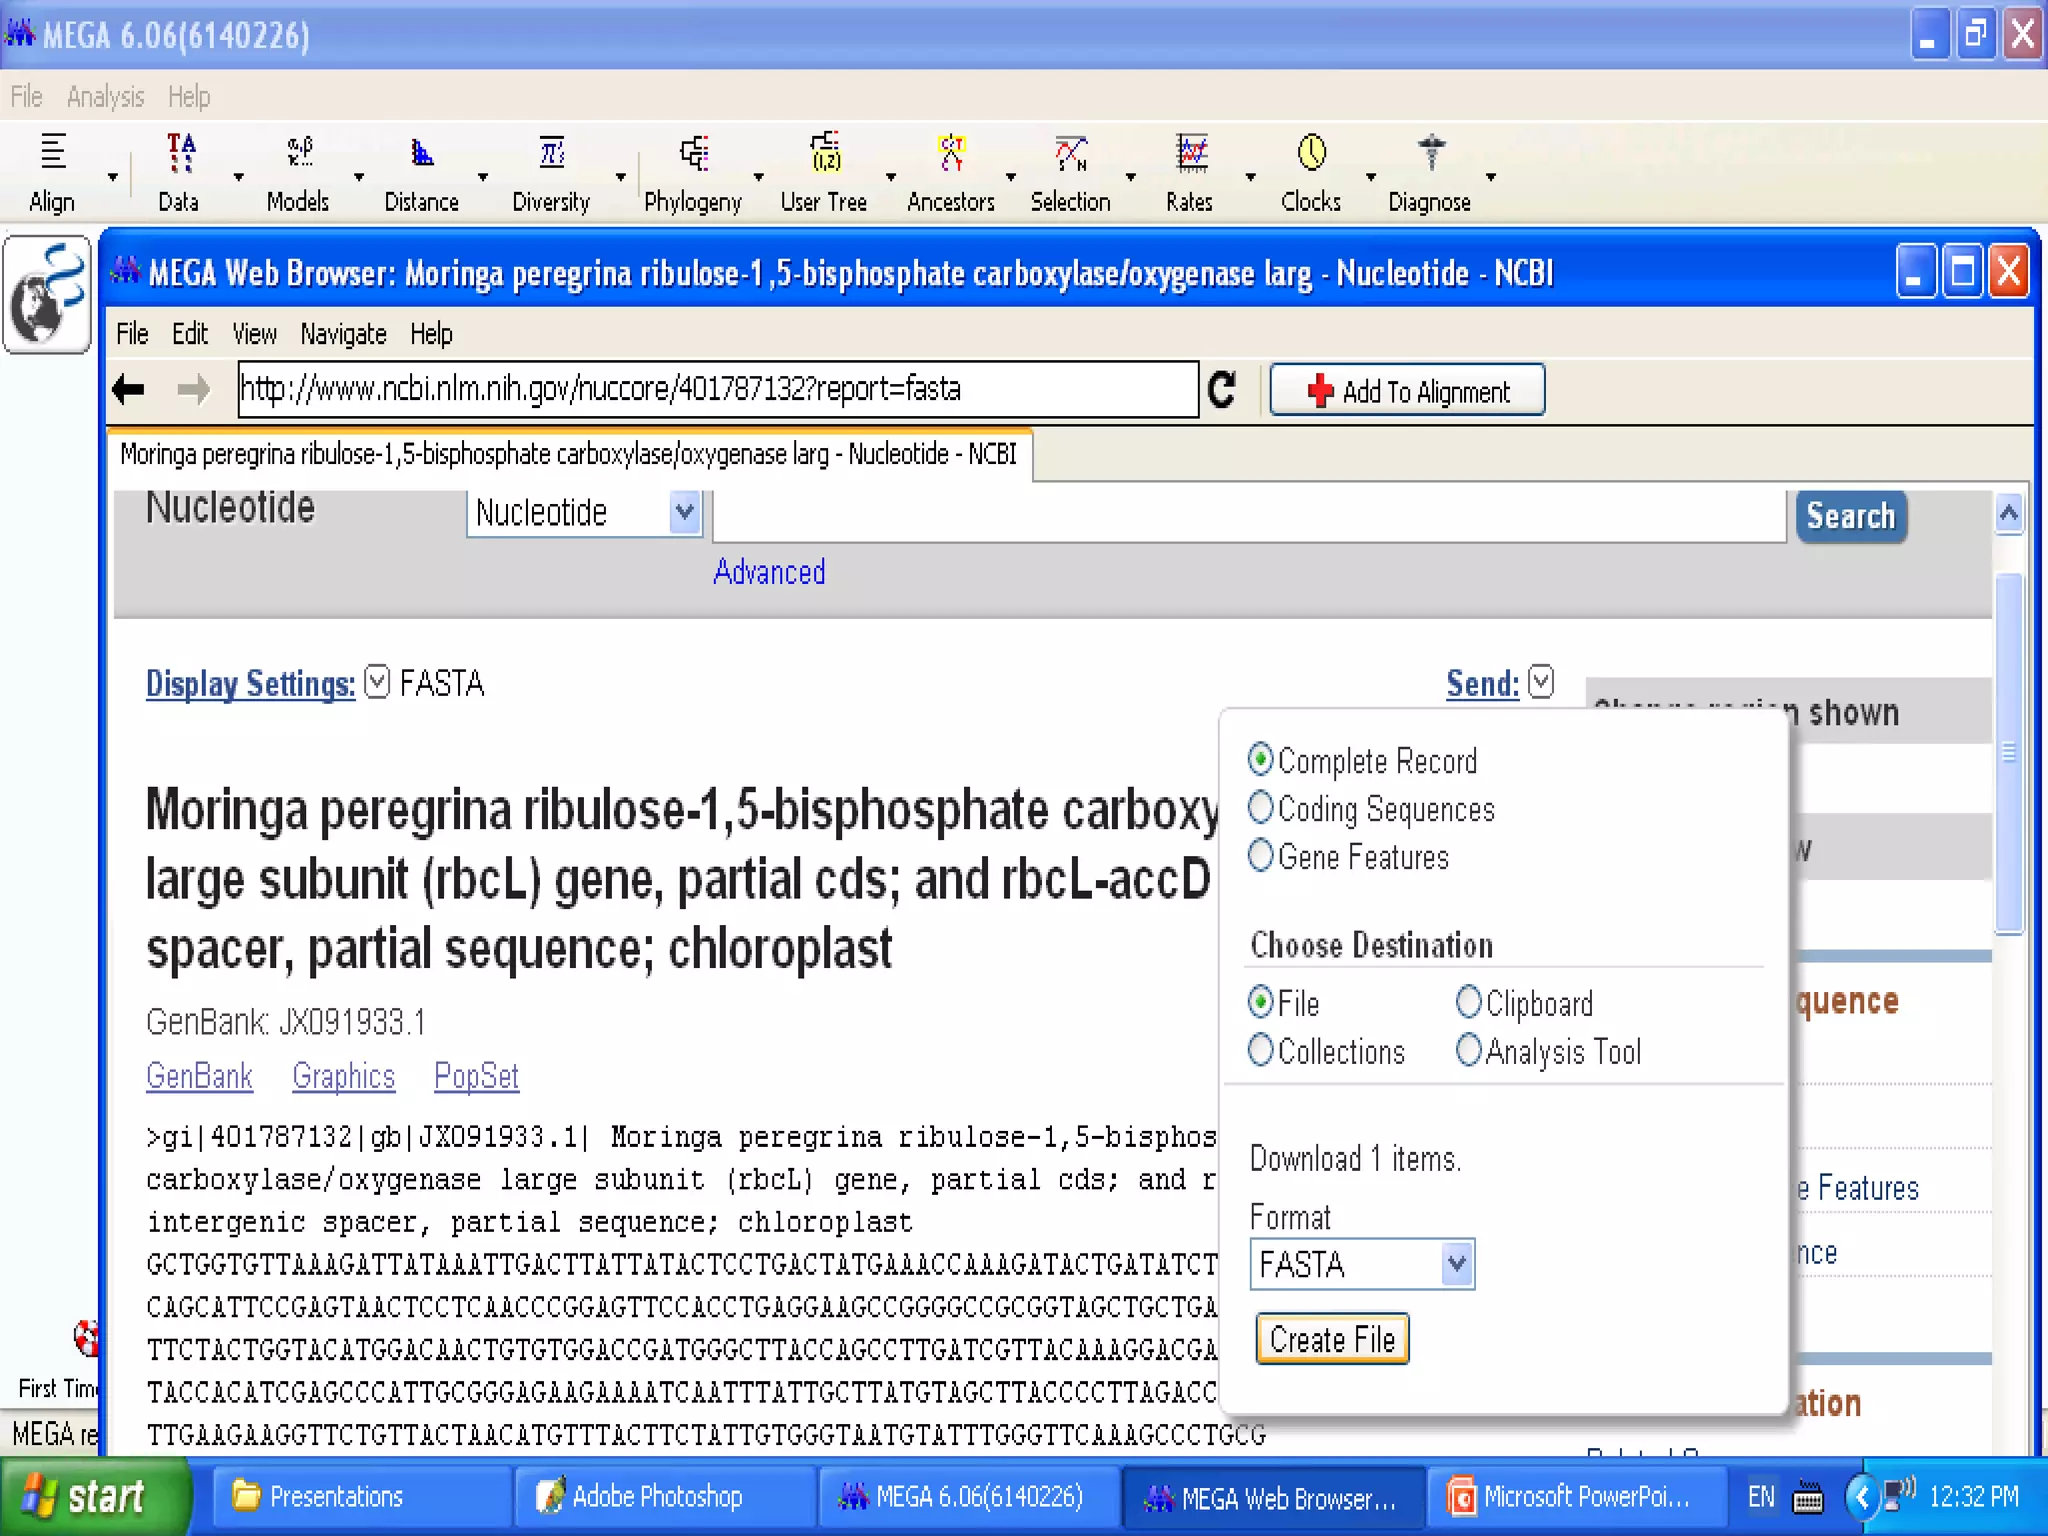Open the Navigate menu
This screenshot has height=1536, width=2048.
(343, 334)
